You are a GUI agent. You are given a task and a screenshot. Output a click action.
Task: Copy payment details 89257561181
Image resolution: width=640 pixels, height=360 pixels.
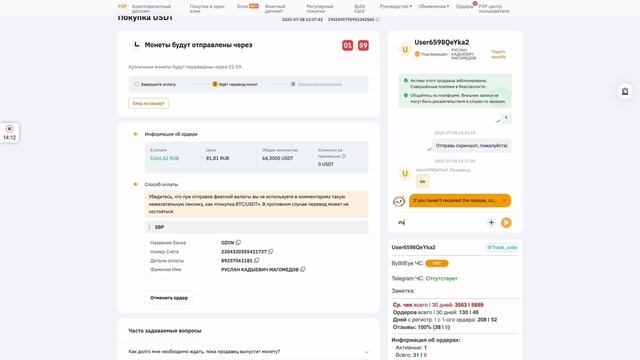tap(256, 260)
